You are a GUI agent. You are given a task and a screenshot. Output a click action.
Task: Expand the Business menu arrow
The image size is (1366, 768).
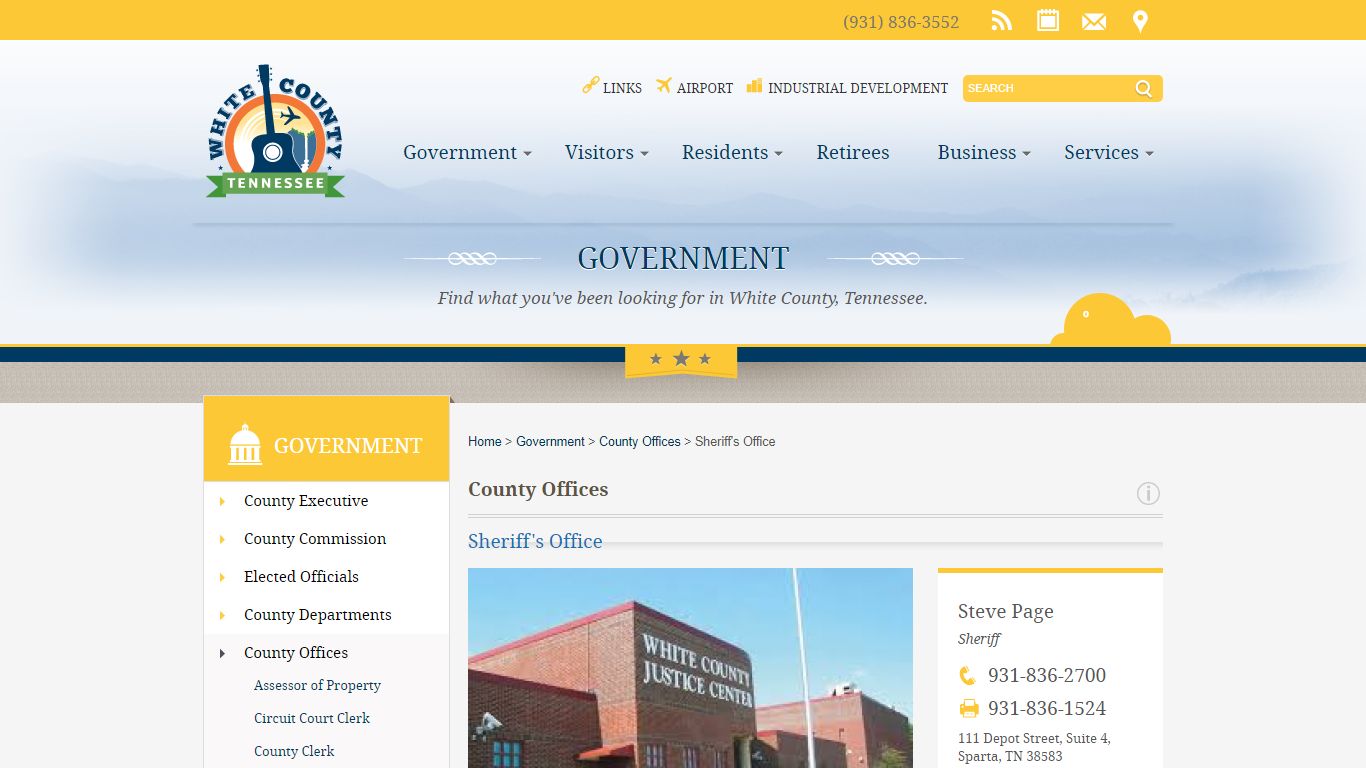pyautogui.click(x=1027, y=154)
